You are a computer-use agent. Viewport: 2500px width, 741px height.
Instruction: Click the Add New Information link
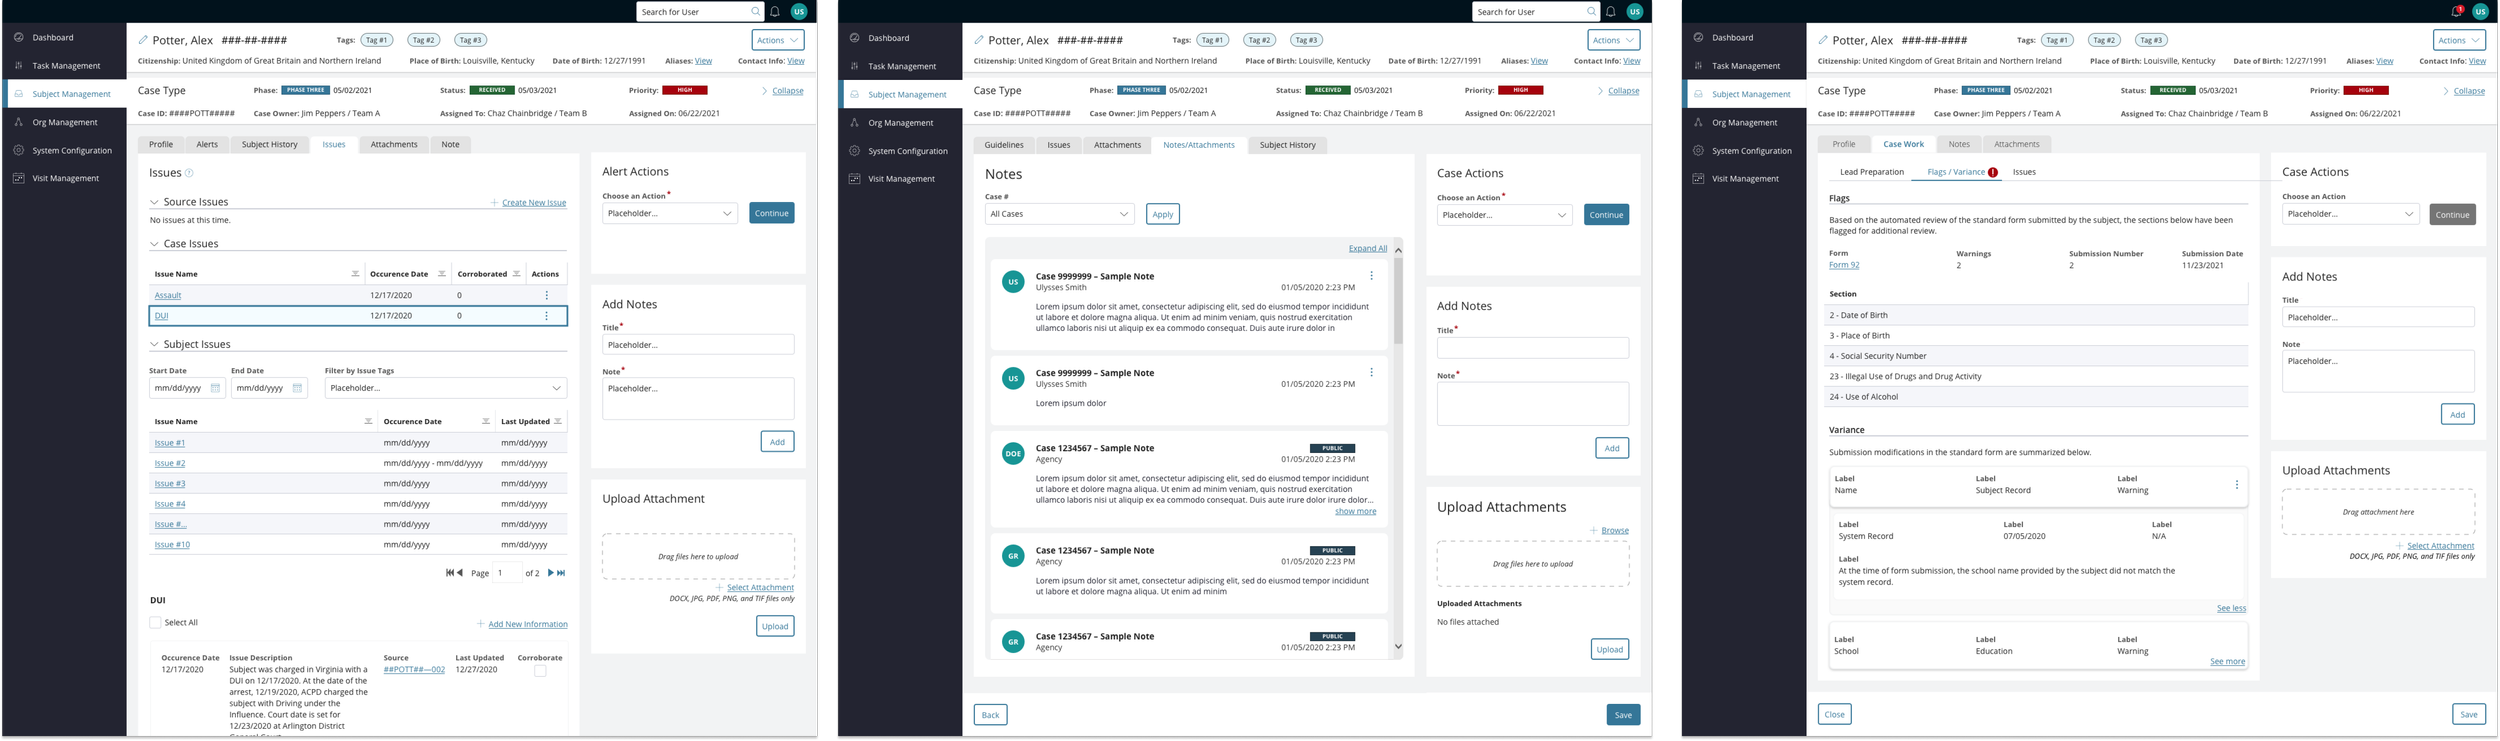[528, 625]
